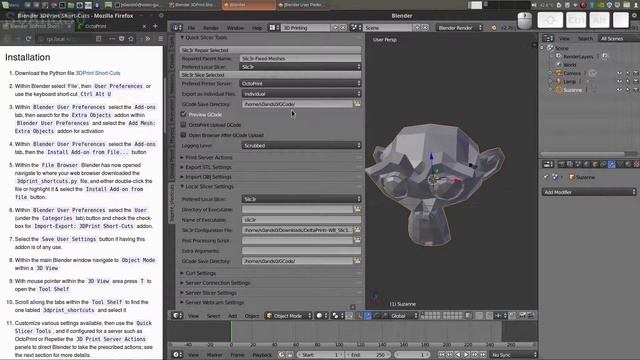This screenshot has height=360, width=640.
Task: Click the timeline End frame field
Action: [367, 355]
